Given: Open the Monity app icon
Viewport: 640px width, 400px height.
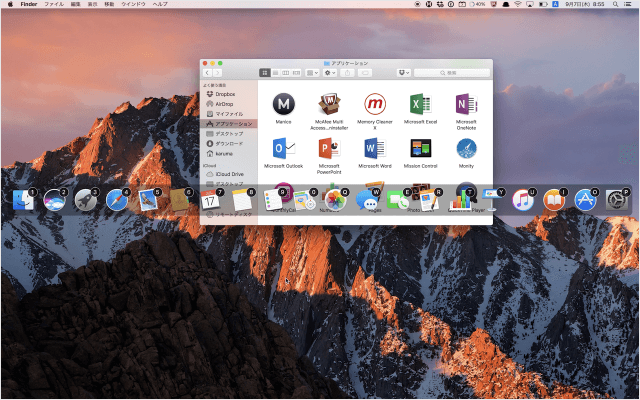Looking at the screenshot, I should click(x=466, y=148).
